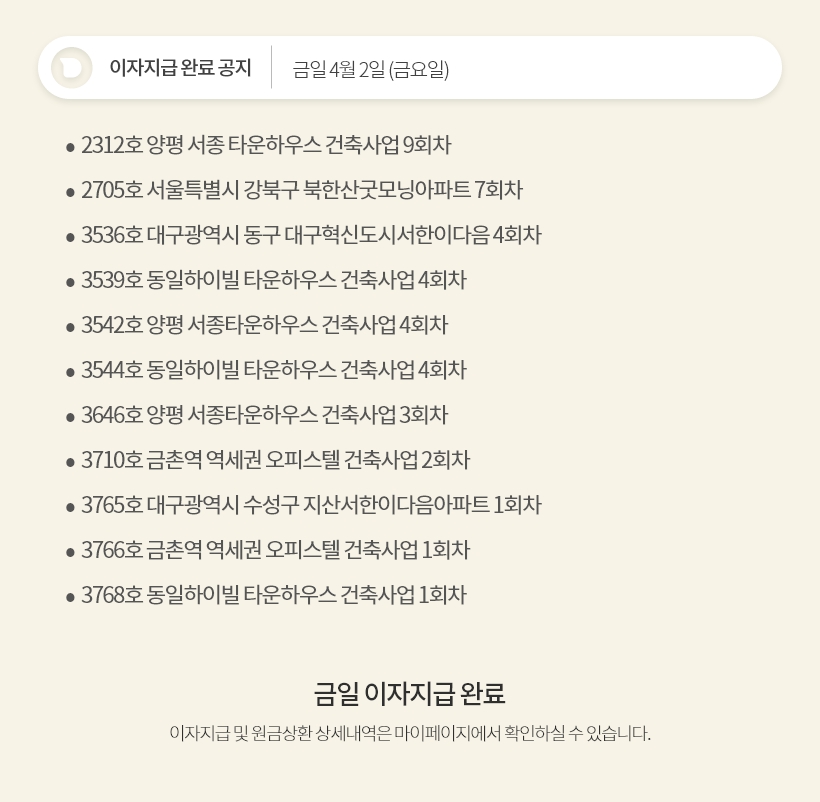820x802 pixels.
Task: Click the date '금일 4월 2일 (금요일)'
Action: (x=371, y=69)
